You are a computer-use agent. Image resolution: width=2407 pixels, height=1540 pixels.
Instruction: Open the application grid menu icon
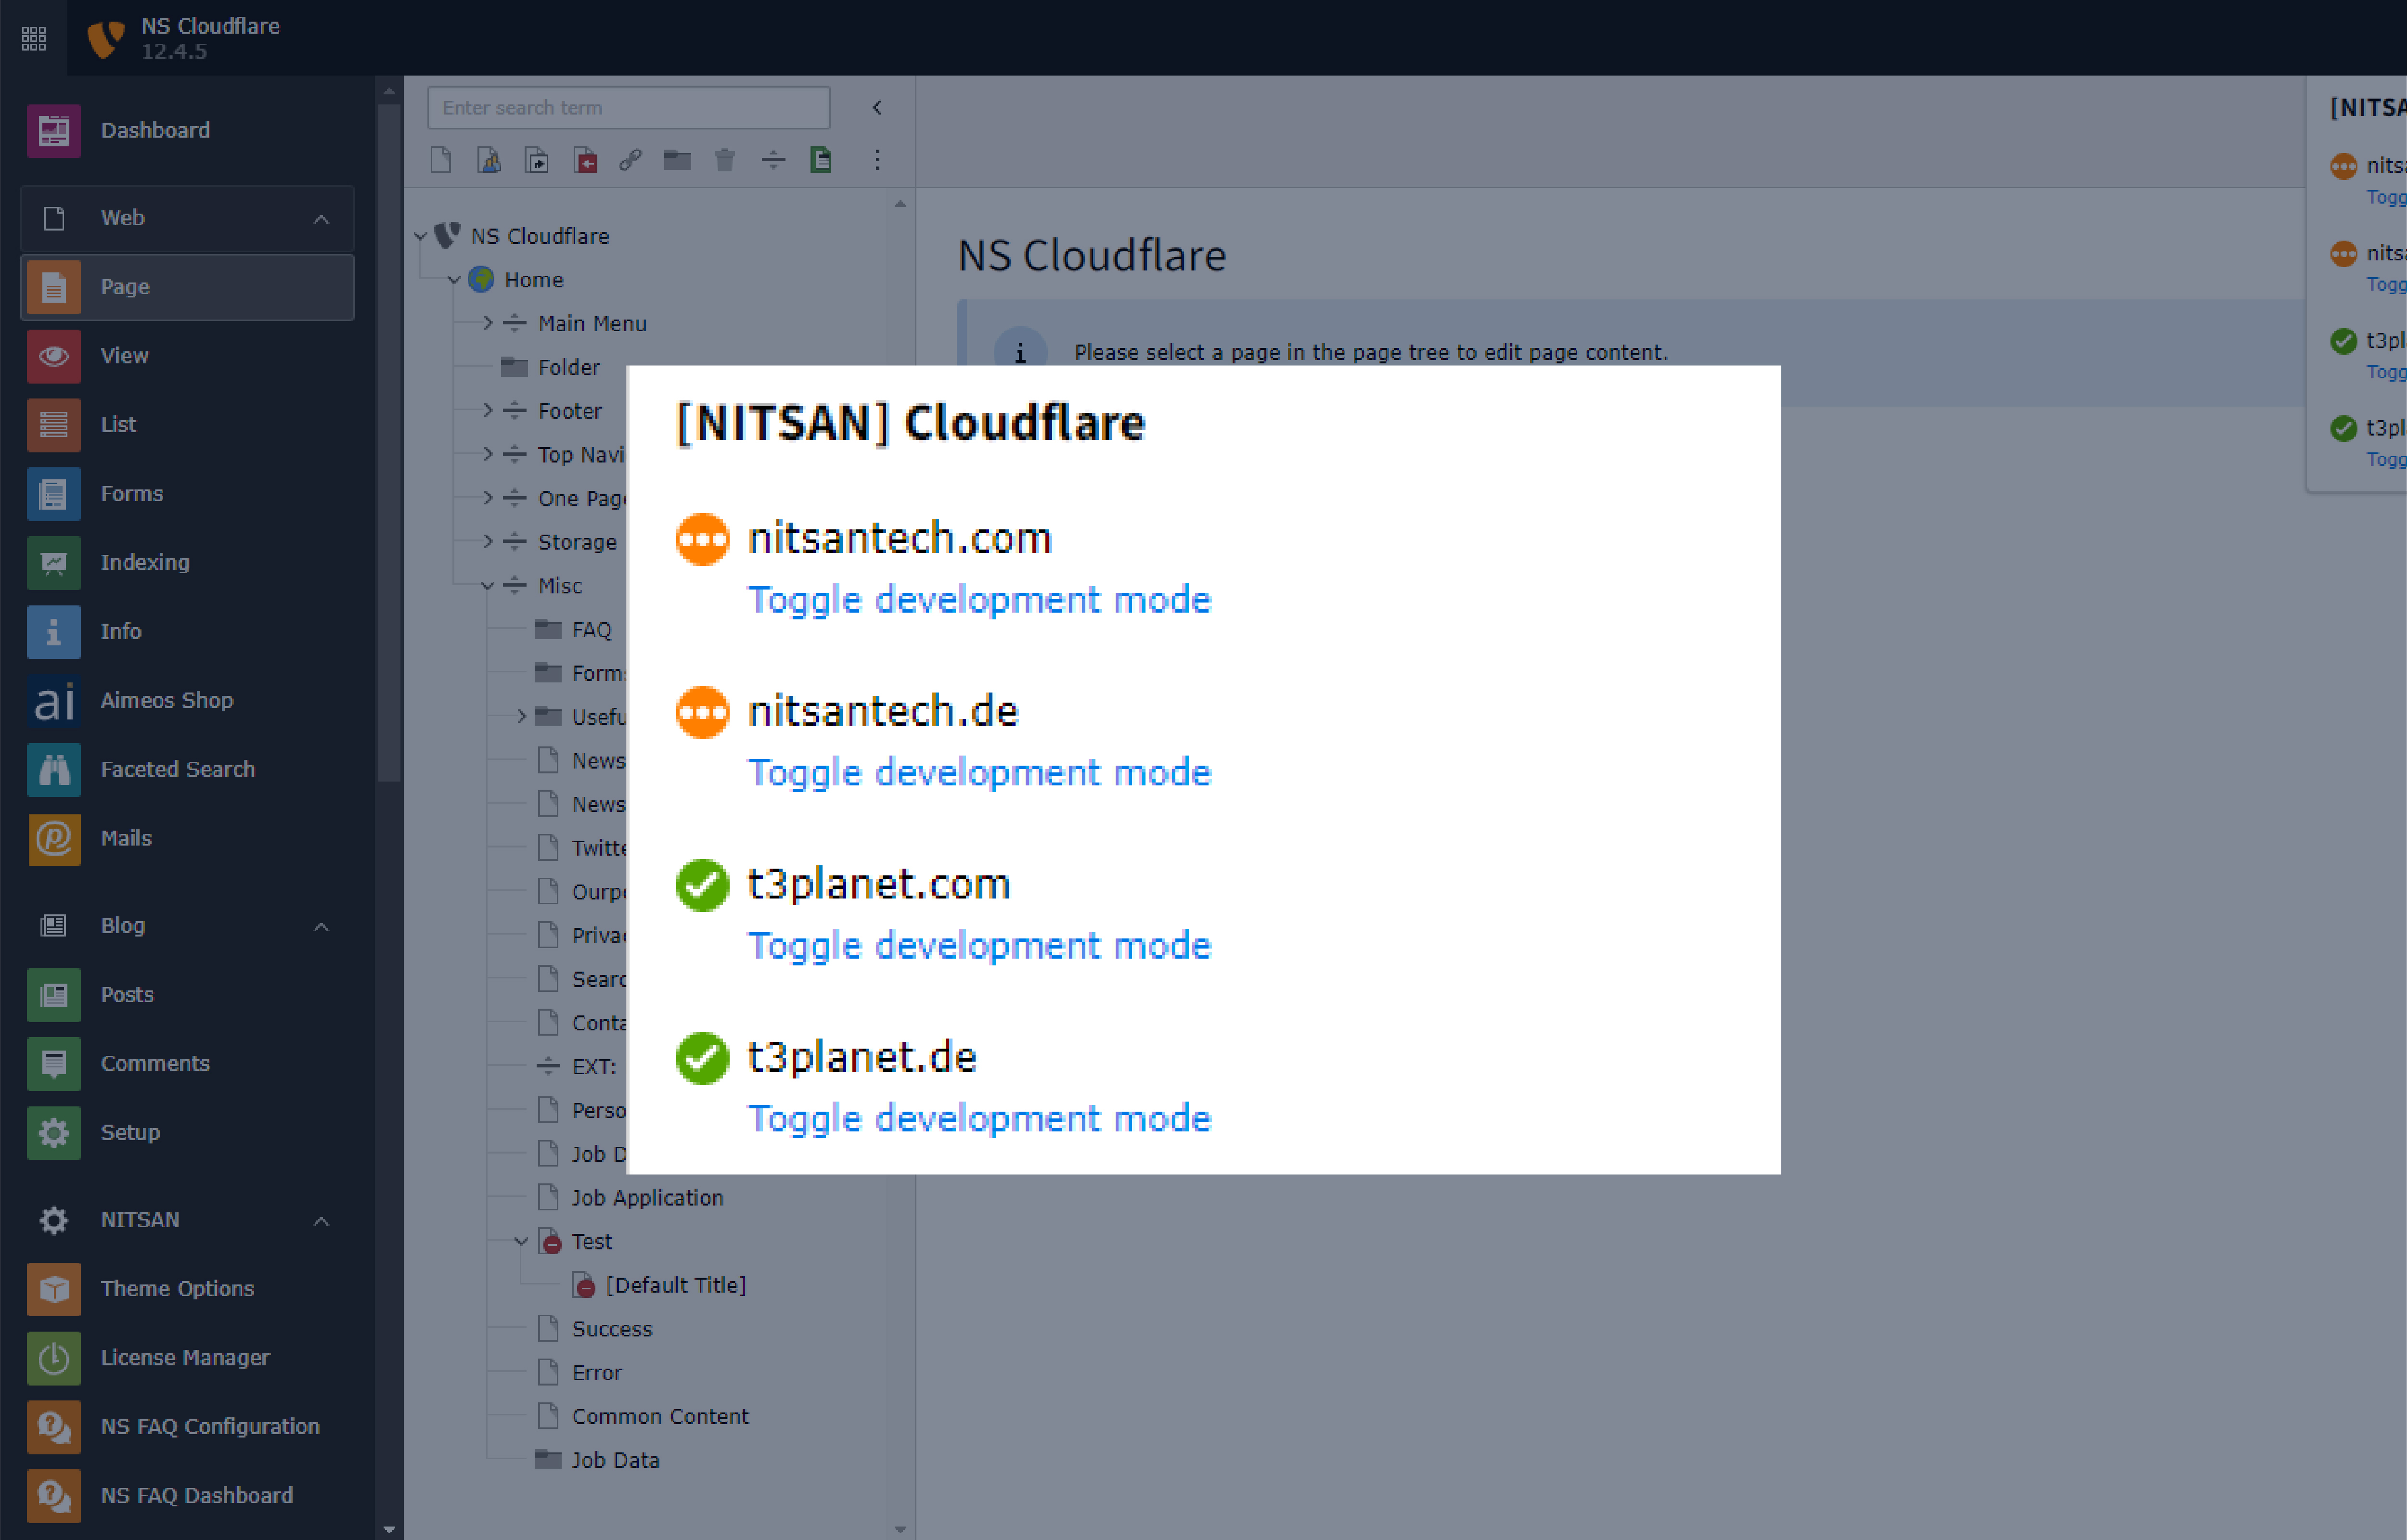(x=33, y=38)
